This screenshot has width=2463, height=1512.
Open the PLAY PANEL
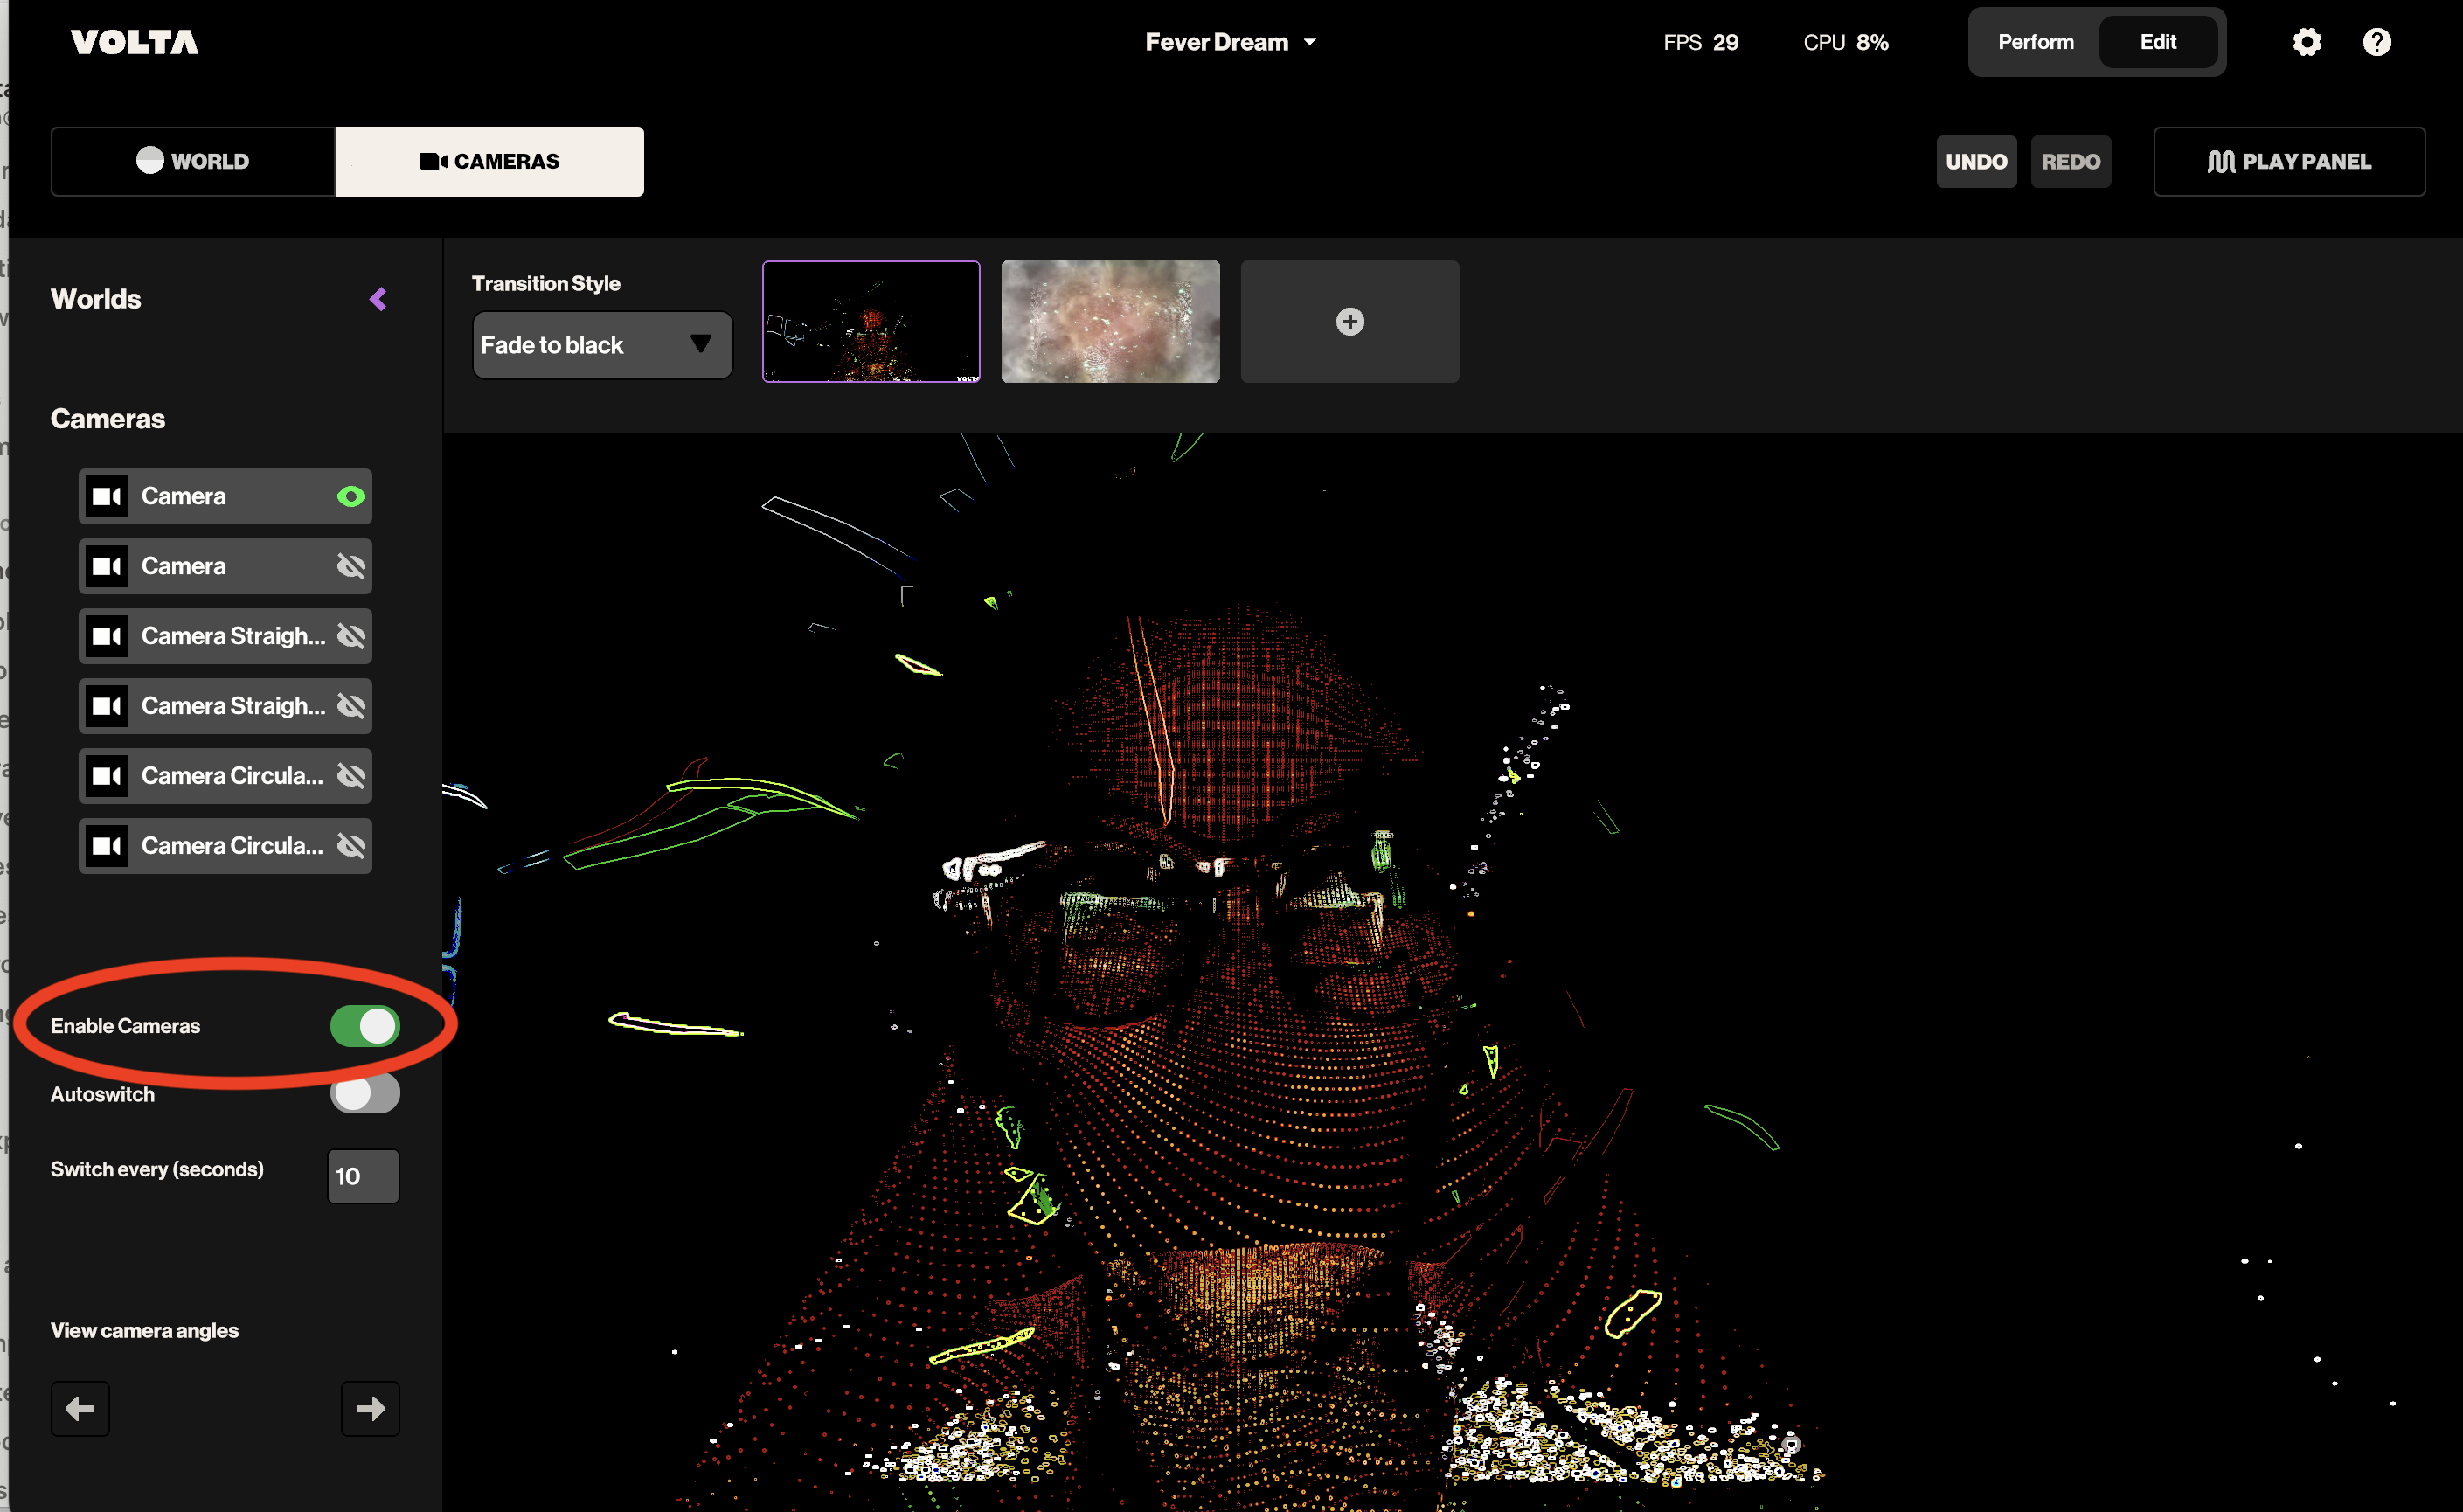[x=2288, y=161]
